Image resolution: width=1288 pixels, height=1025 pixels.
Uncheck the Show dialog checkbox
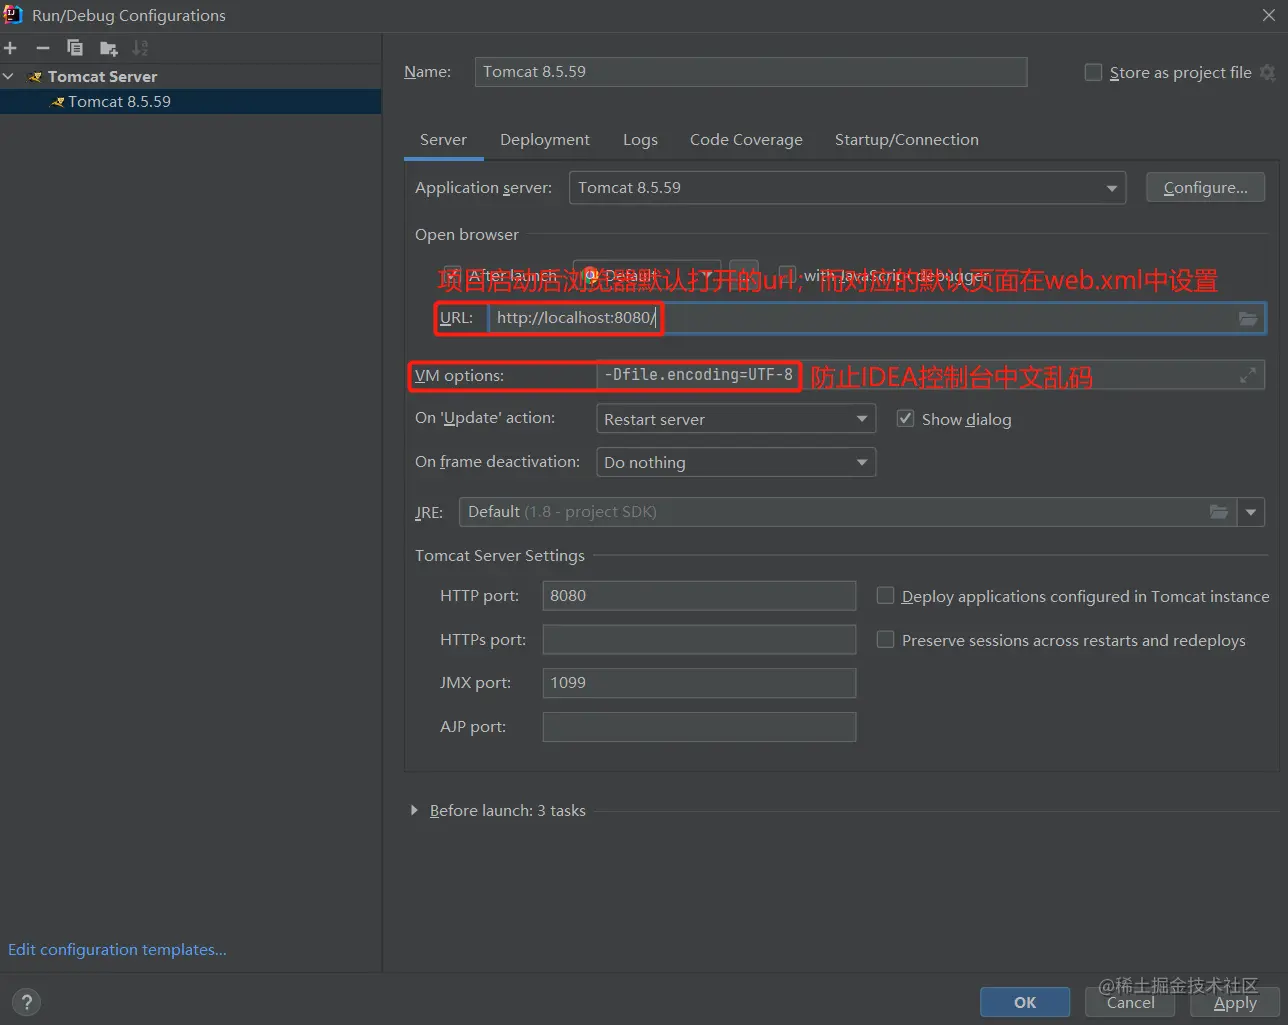(905, 419)
